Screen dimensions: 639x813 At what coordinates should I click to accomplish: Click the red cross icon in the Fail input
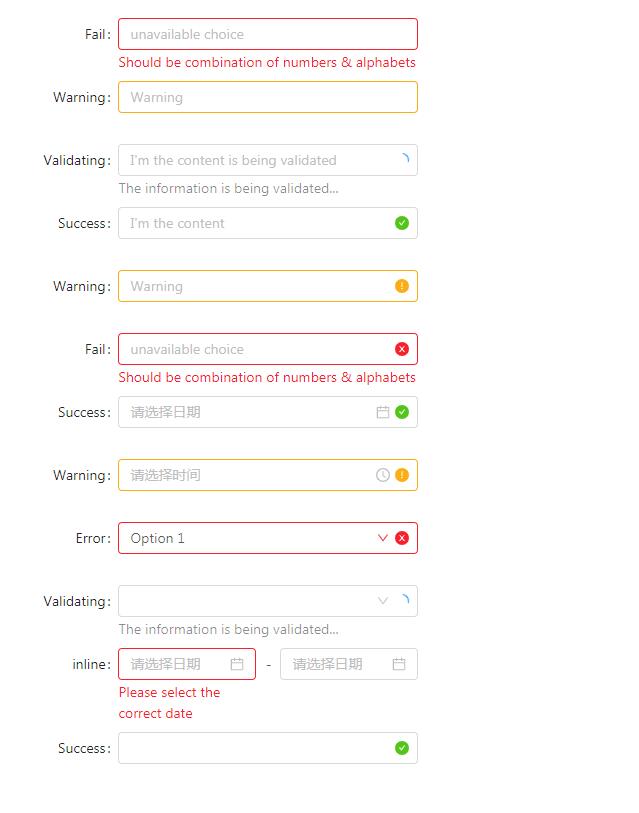coord(400,349)
